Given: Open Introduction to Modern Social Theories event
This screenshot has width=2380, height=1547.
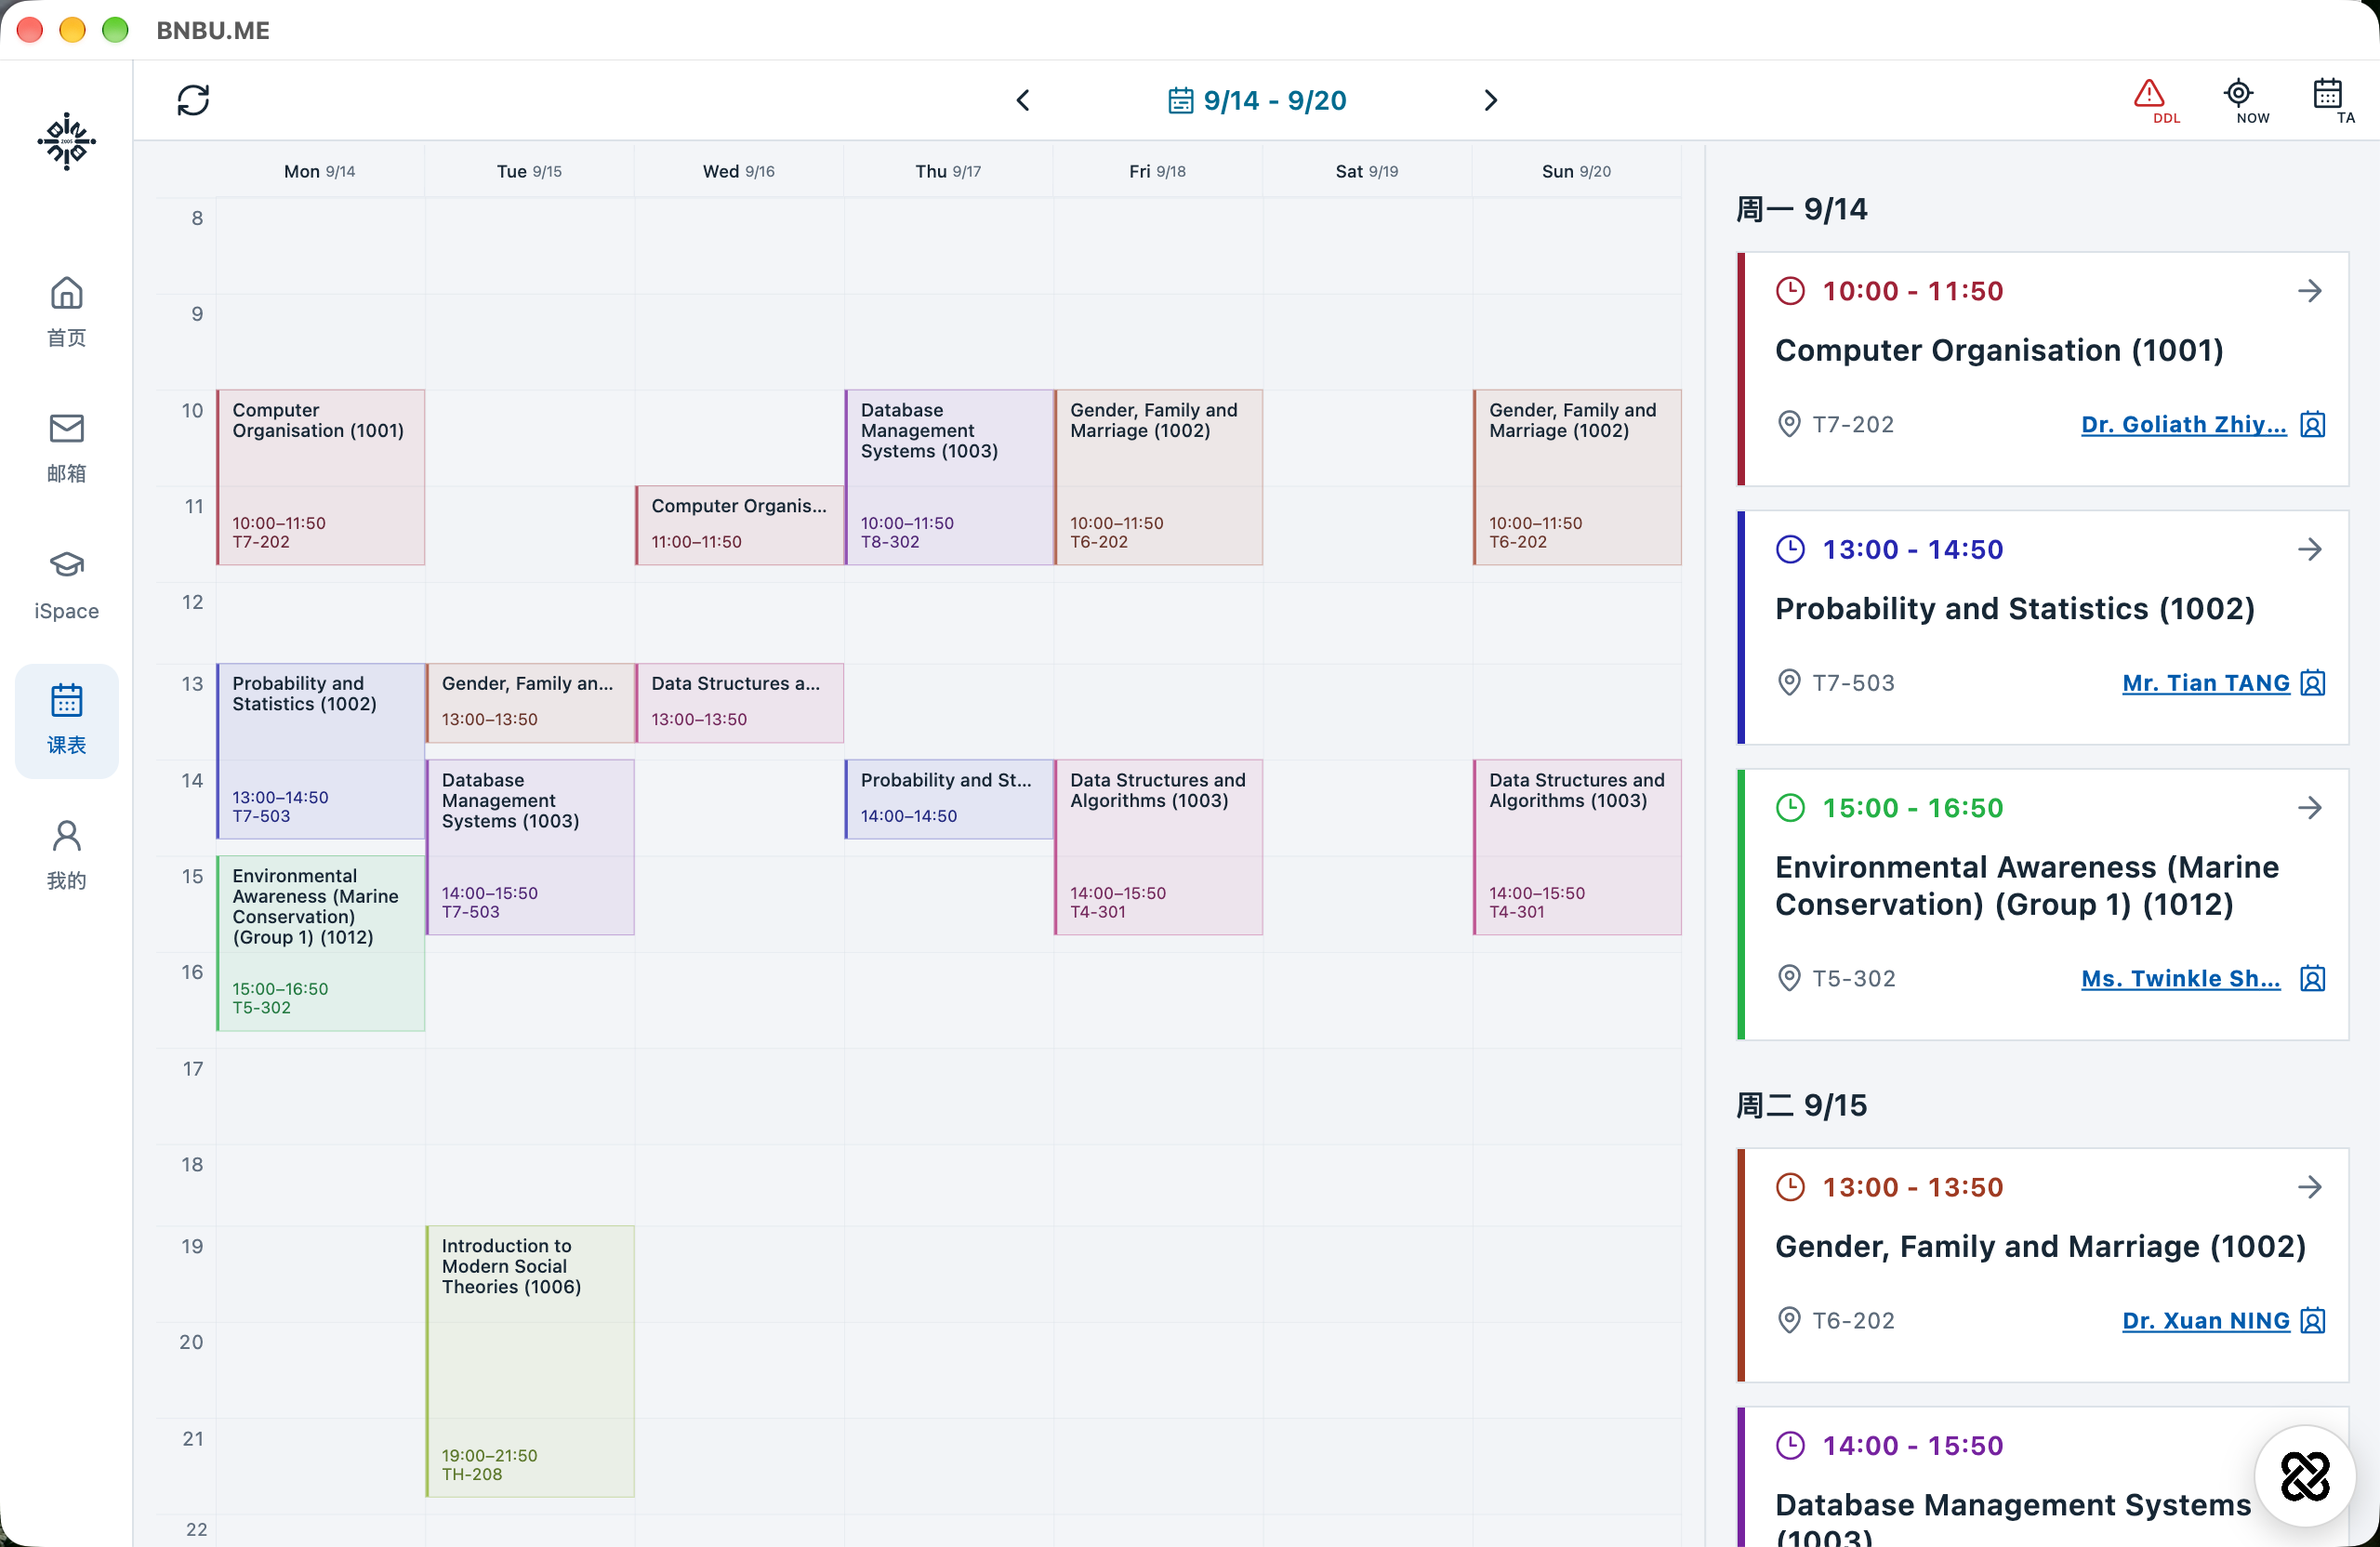Looking at the screenshot, I should [530, 1361].
